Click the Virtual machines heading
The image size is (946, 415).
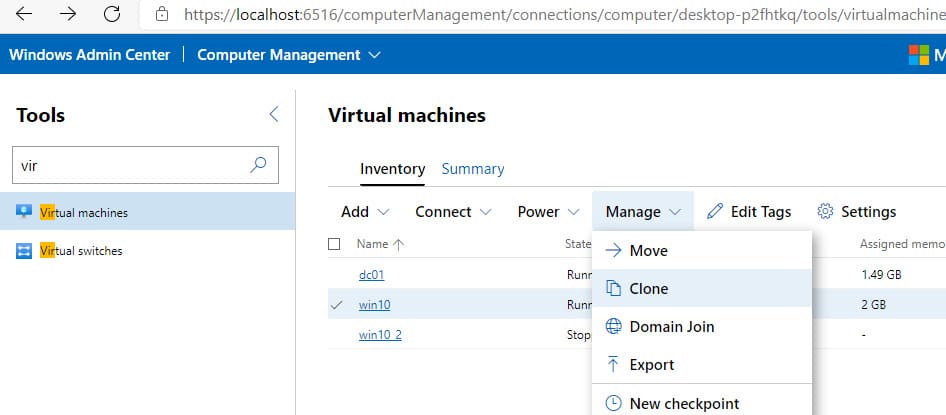407,115
